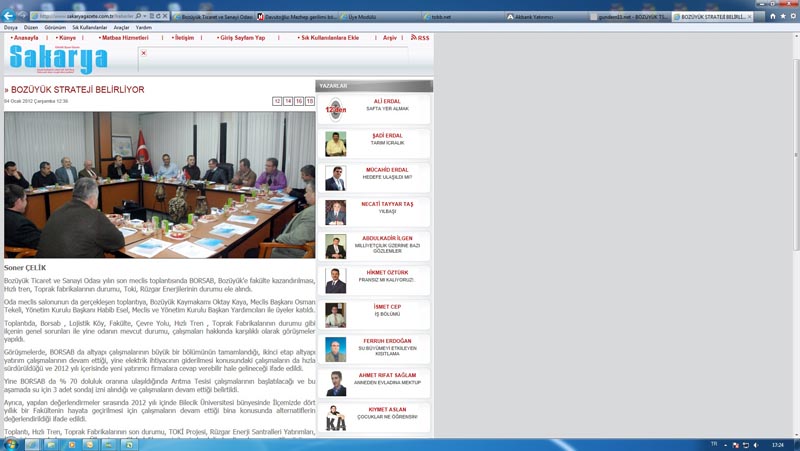Click the volume speaker tray icon

pyautogui.click(x=756, y=445)
